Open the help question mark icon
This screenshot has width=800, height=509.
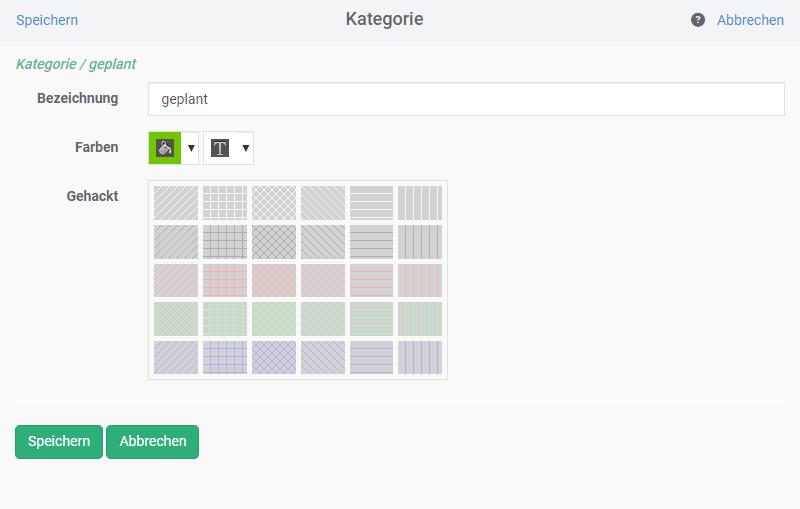point(698,20)
